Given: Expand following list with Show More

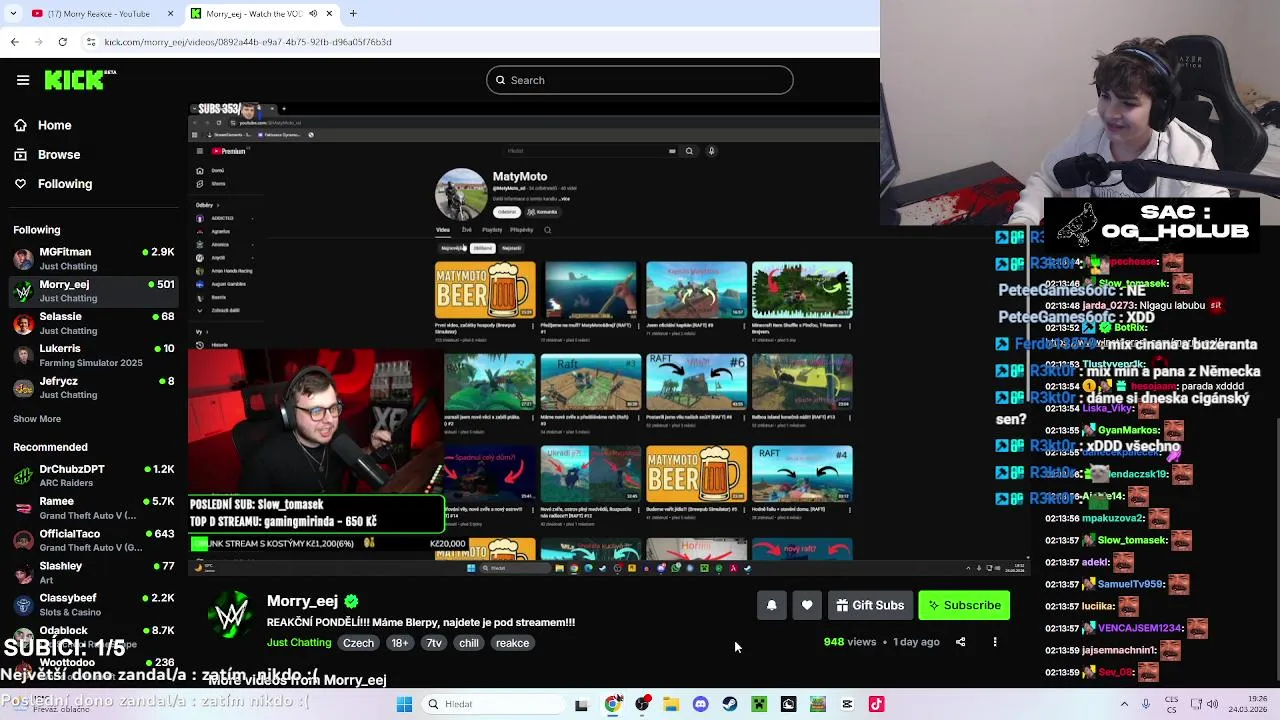Looking at the screenshot, I should [37, 419].
